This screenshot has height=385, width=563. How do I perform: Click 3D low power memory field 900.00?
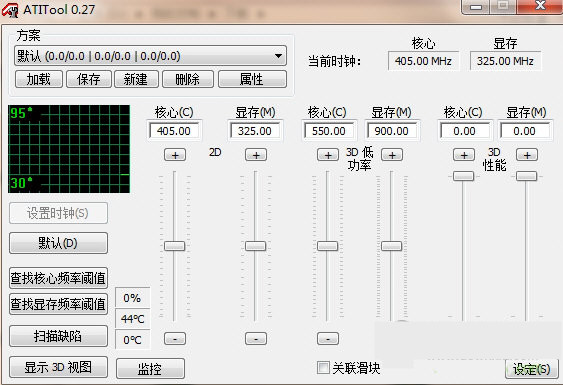pyautogui.click(x=392, y=131)
